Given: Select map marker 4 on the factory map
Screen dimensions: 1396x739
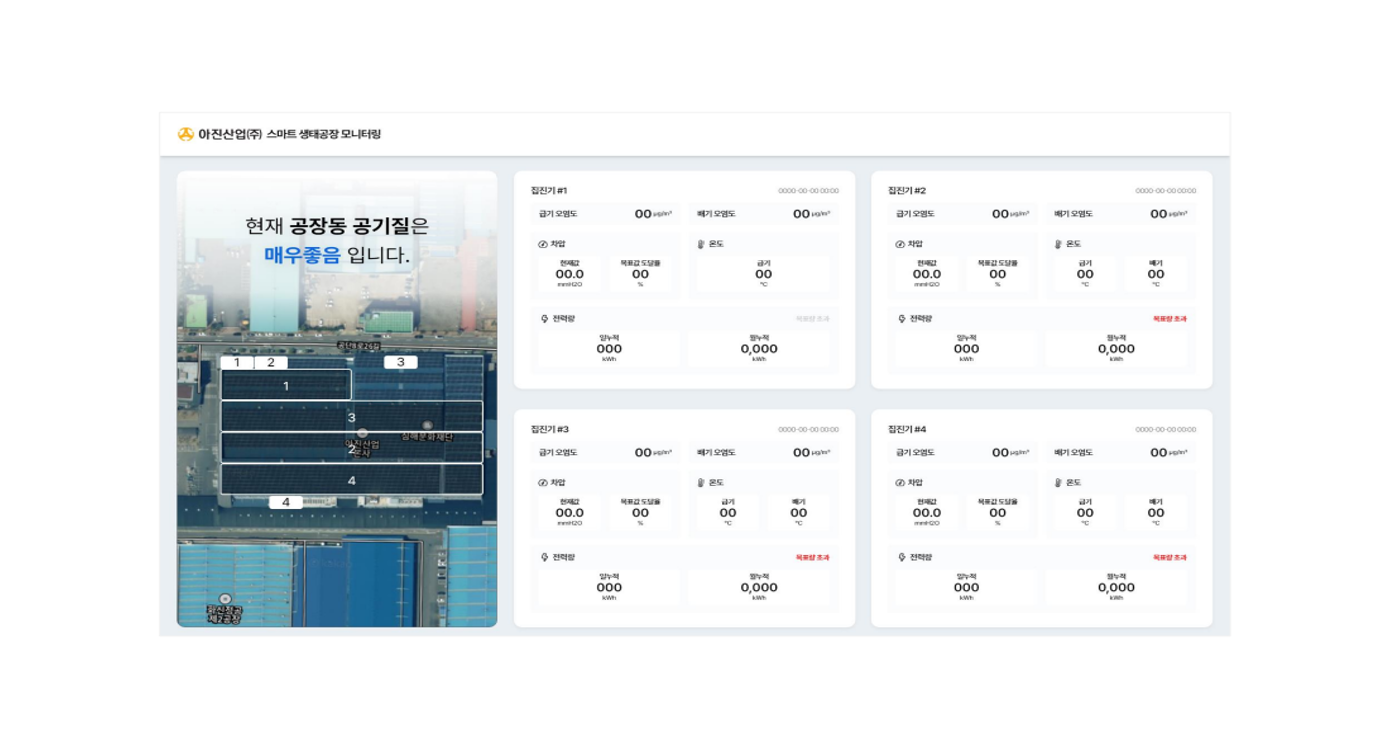Looking at the screenshot, I should 286,500.
